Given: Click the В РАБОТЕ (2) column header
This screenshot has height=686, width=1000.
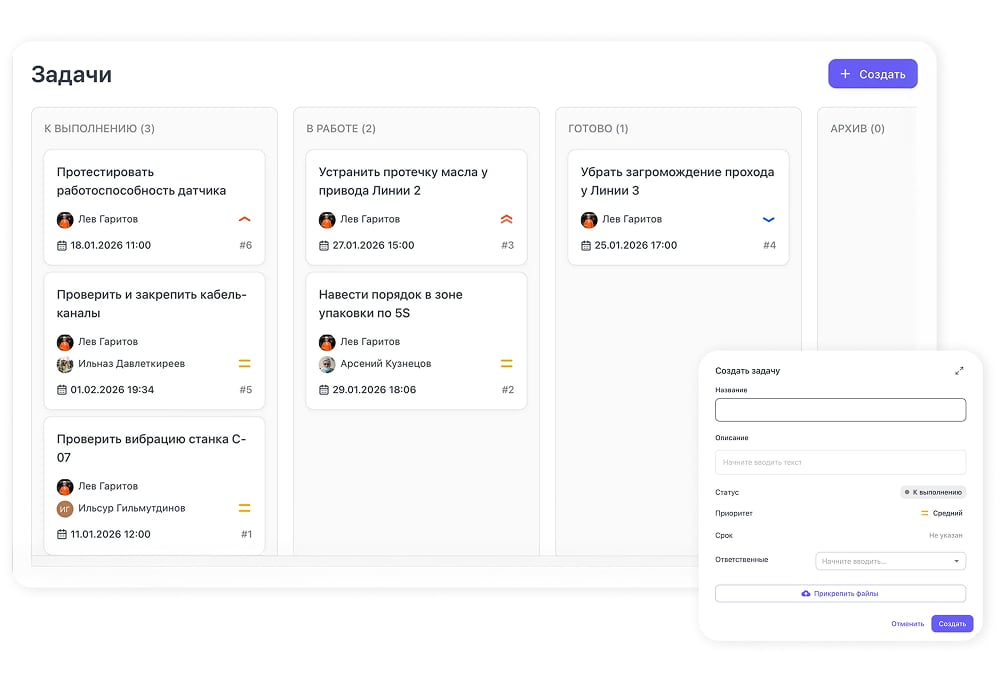Looking at the screenshot, I should click(341, 129).
